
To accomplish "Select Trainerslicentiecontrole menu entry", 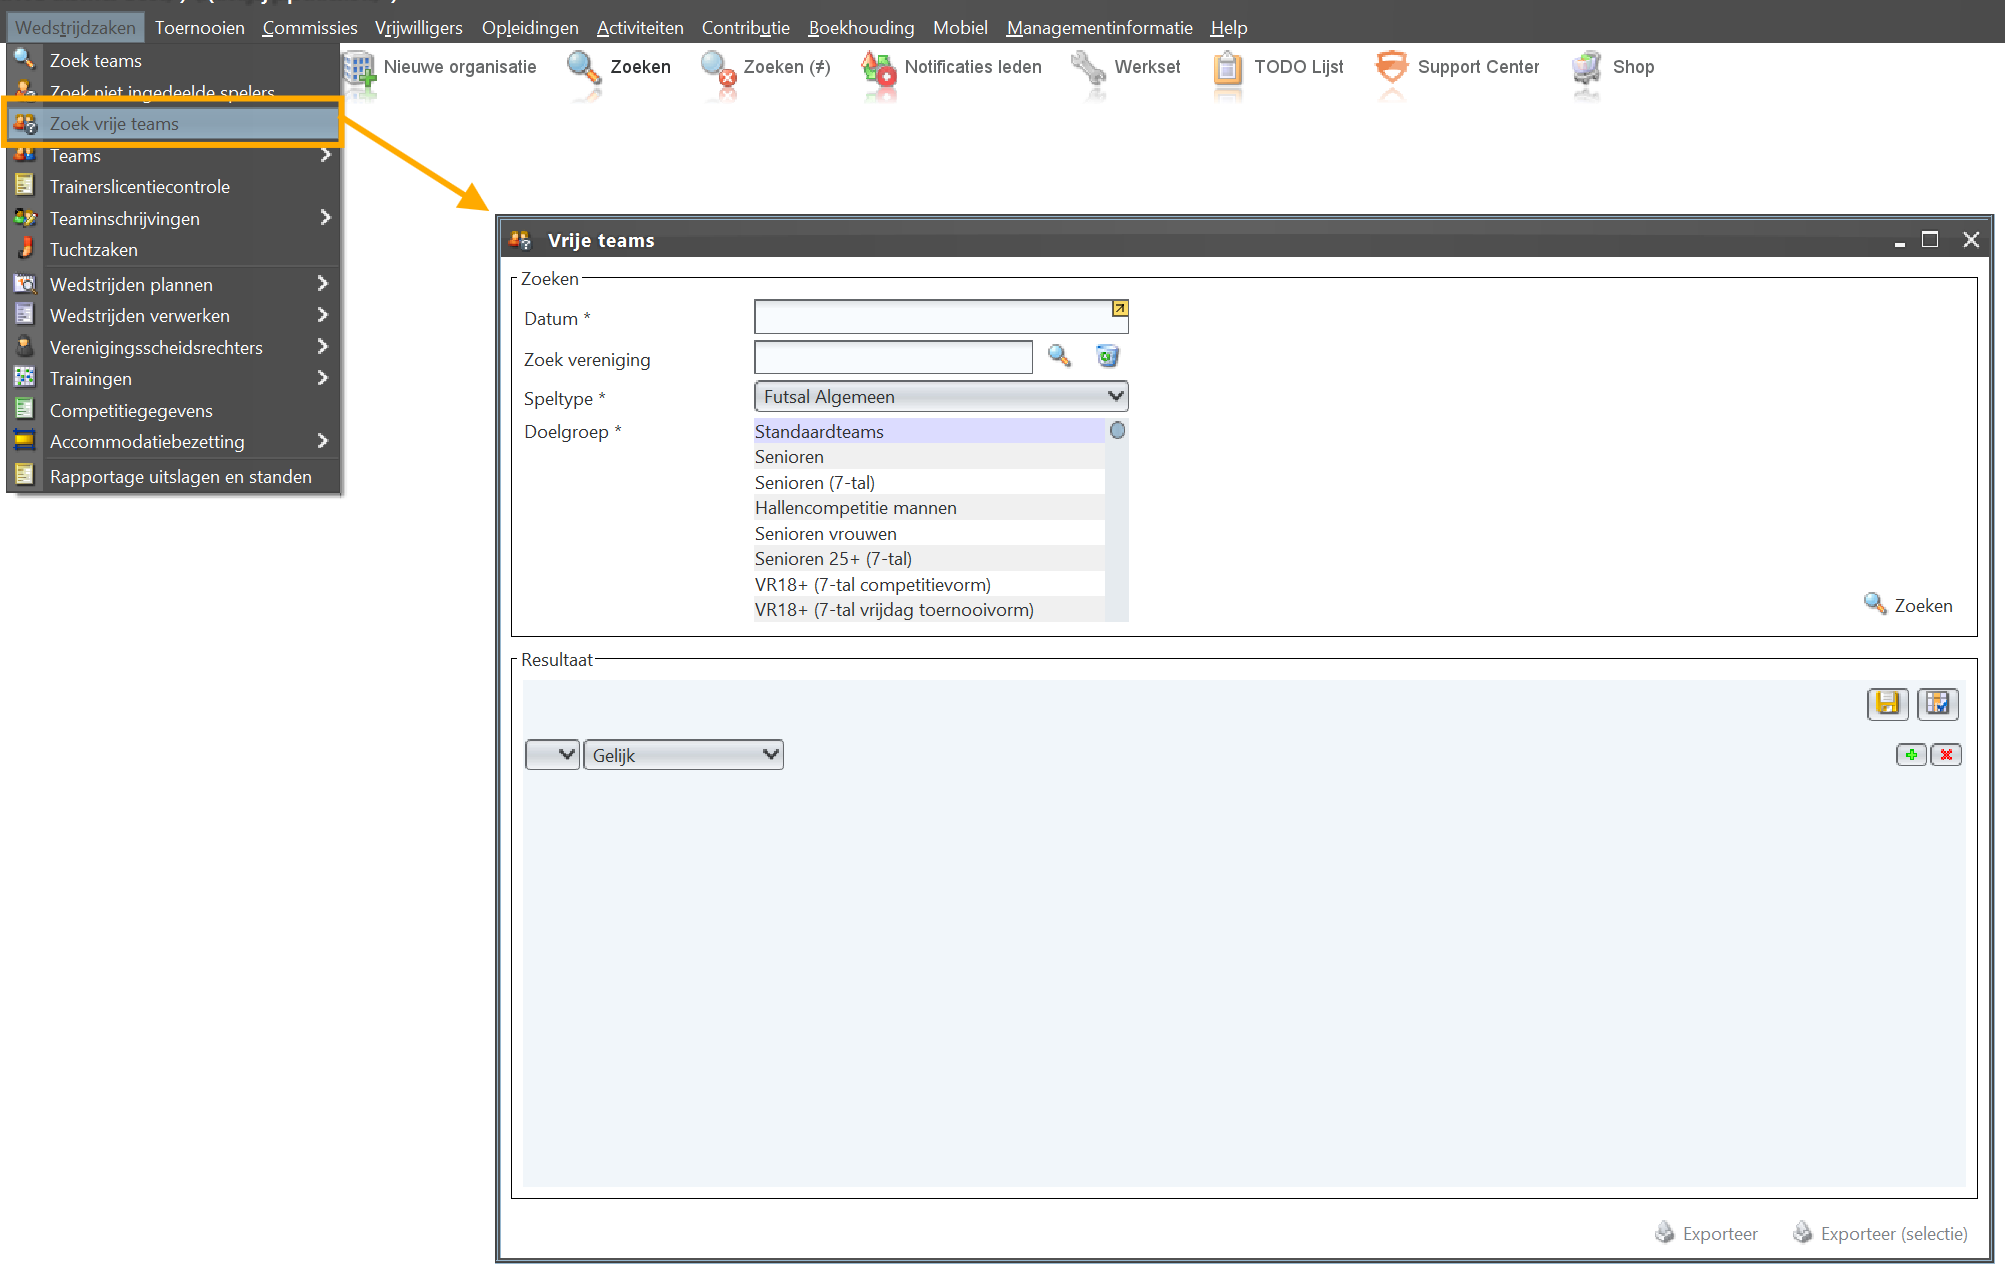I will [x=140, y=187].
